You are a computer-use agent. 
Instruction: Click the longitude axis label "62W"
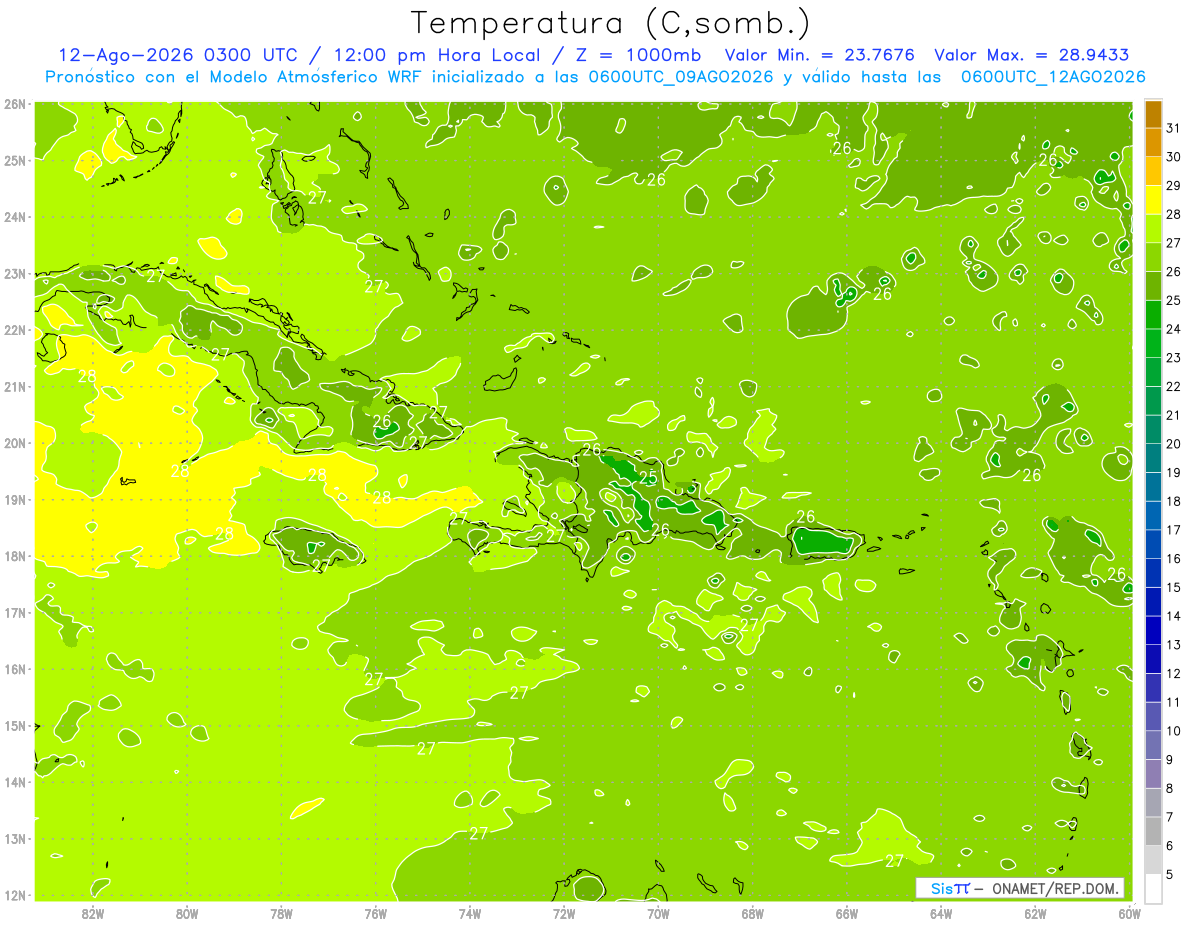click(1035, 913)
